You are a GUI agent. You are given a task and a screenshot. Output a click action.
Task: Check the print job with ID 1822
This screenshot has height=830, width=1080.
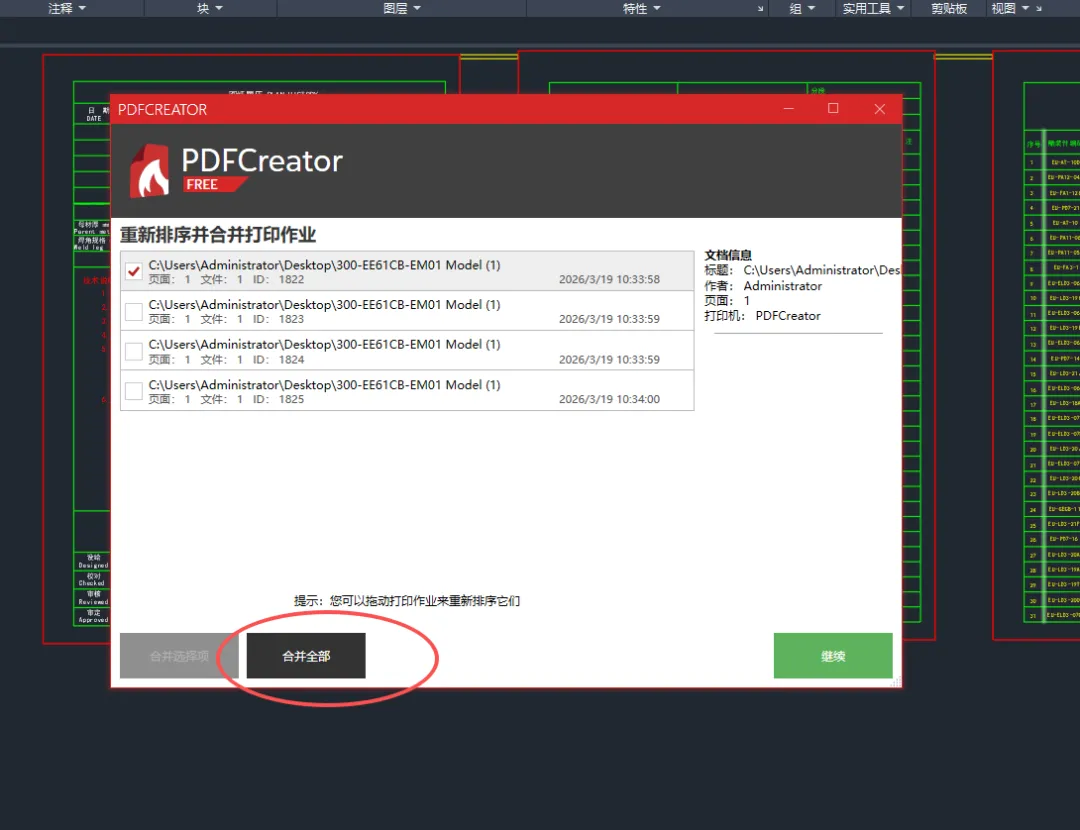(134, 271)
